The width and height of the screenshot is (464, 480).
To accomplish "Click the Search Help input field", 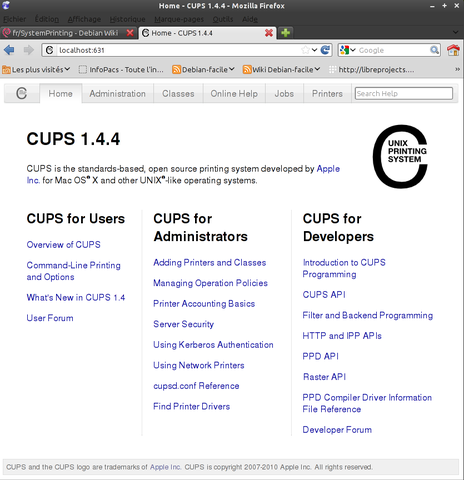I will tap(404, 94).
